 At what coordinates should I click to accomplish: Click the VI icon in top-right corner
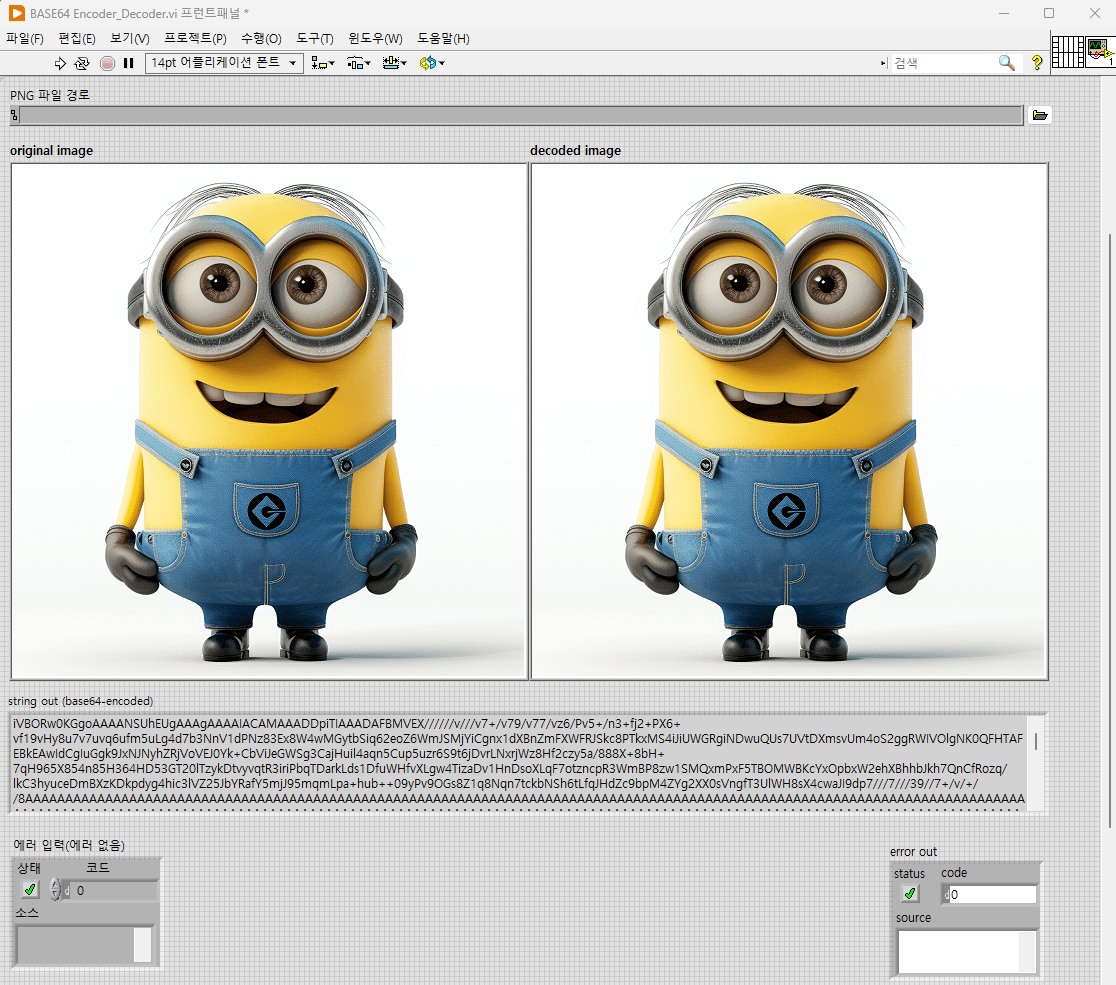(x=1100, y=52)
